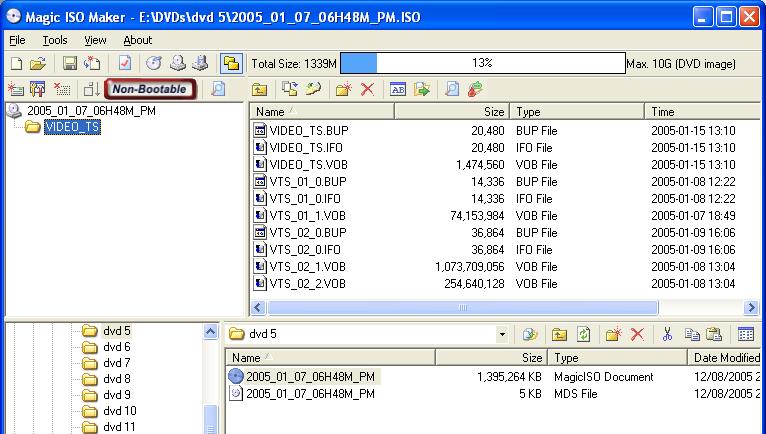Open the dvd 5 path dropdown
Image resolution: width=766 pixels, height=434 pixels.
[x=502, y=334]
